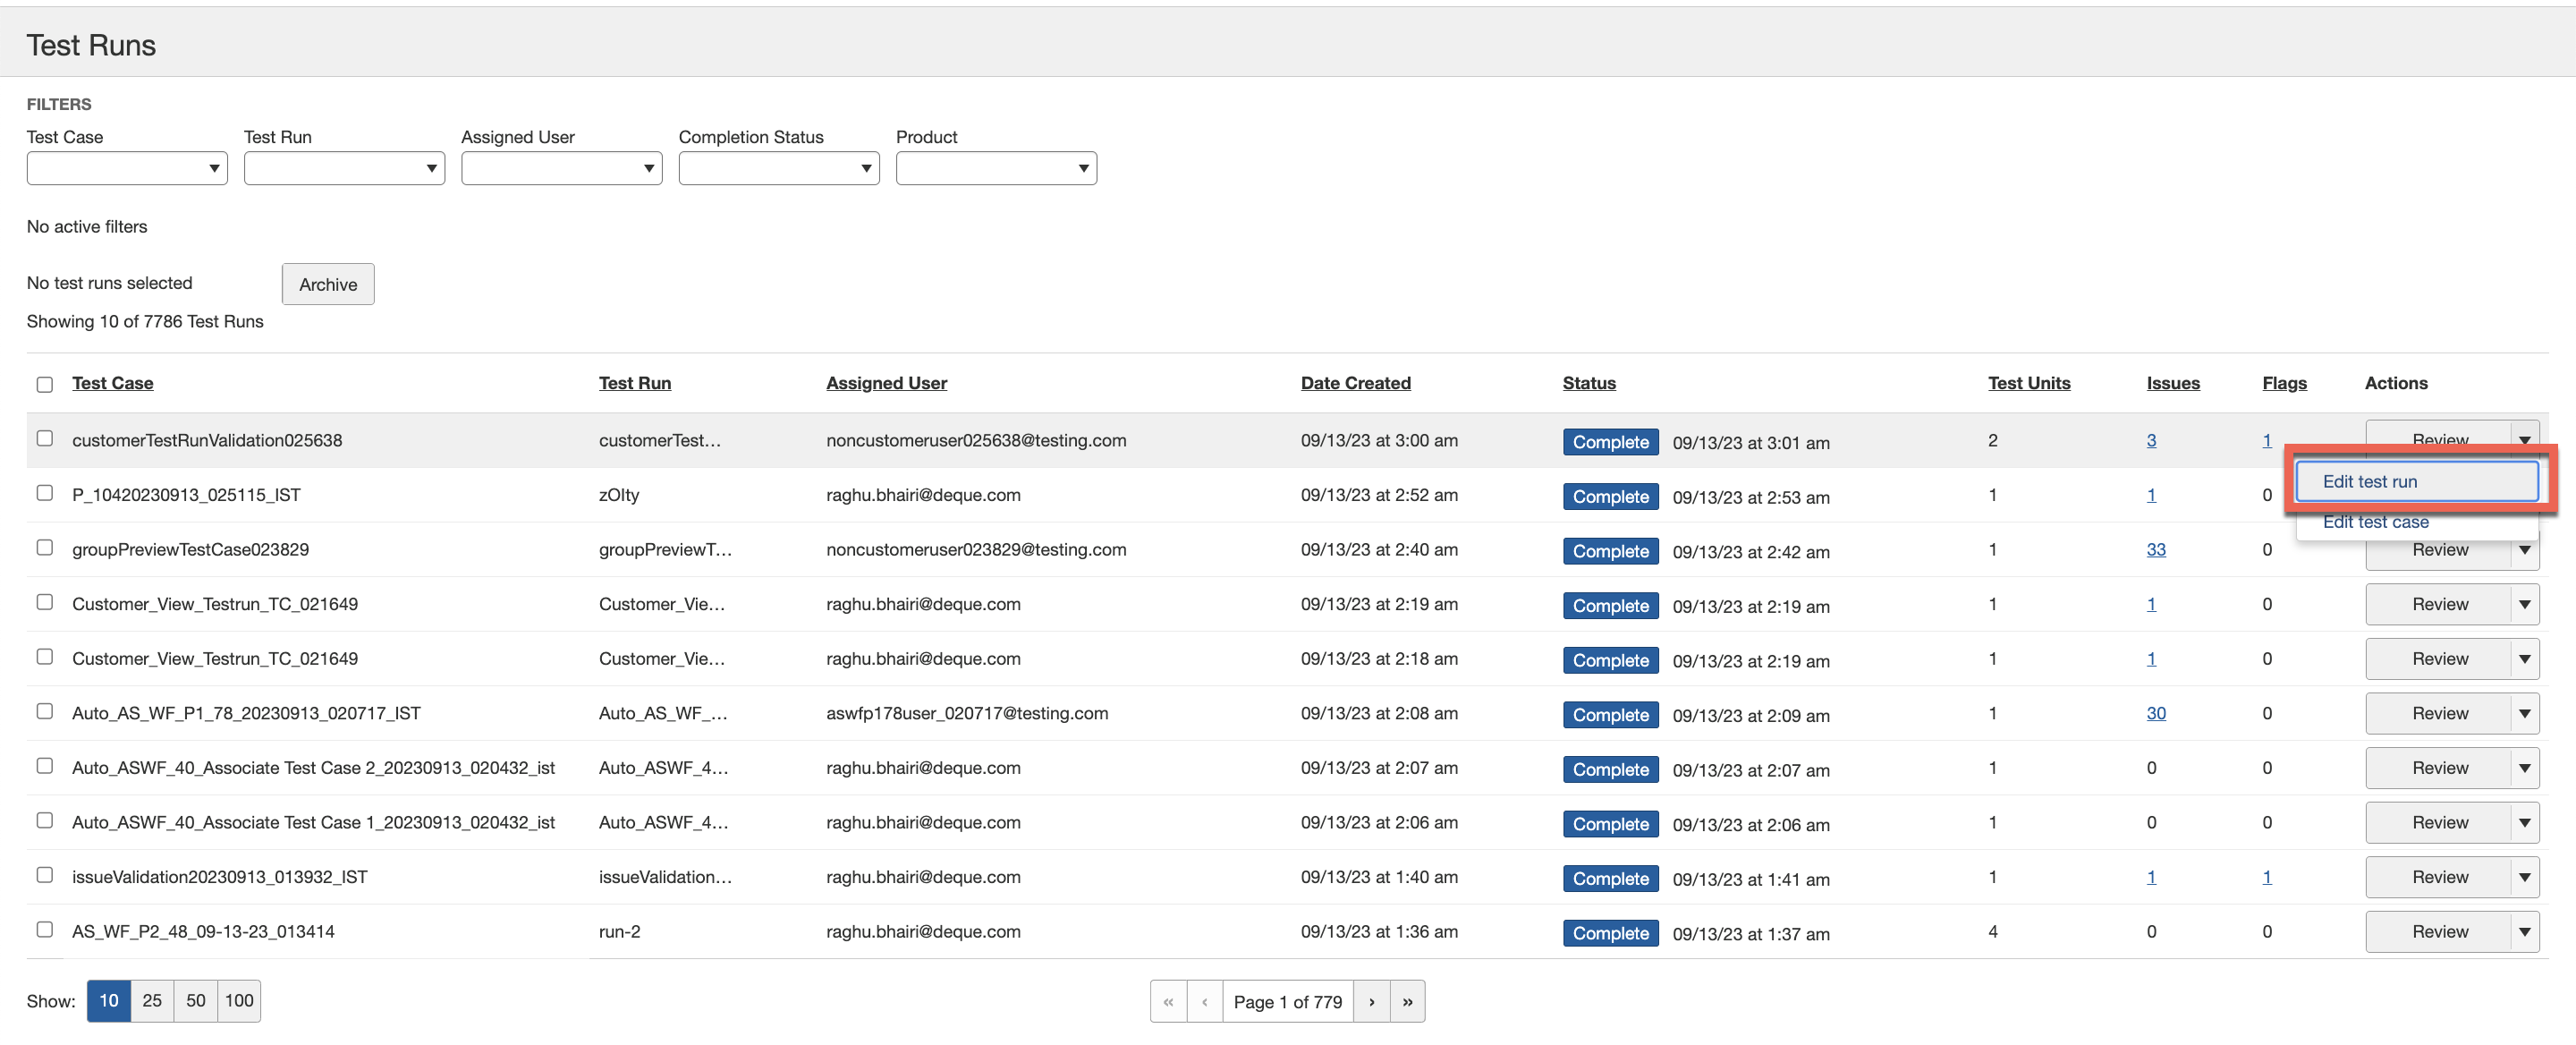Go to first page of results
The image size is (2576, 1045).
pyautogui.click(x=1168, y=1001)
